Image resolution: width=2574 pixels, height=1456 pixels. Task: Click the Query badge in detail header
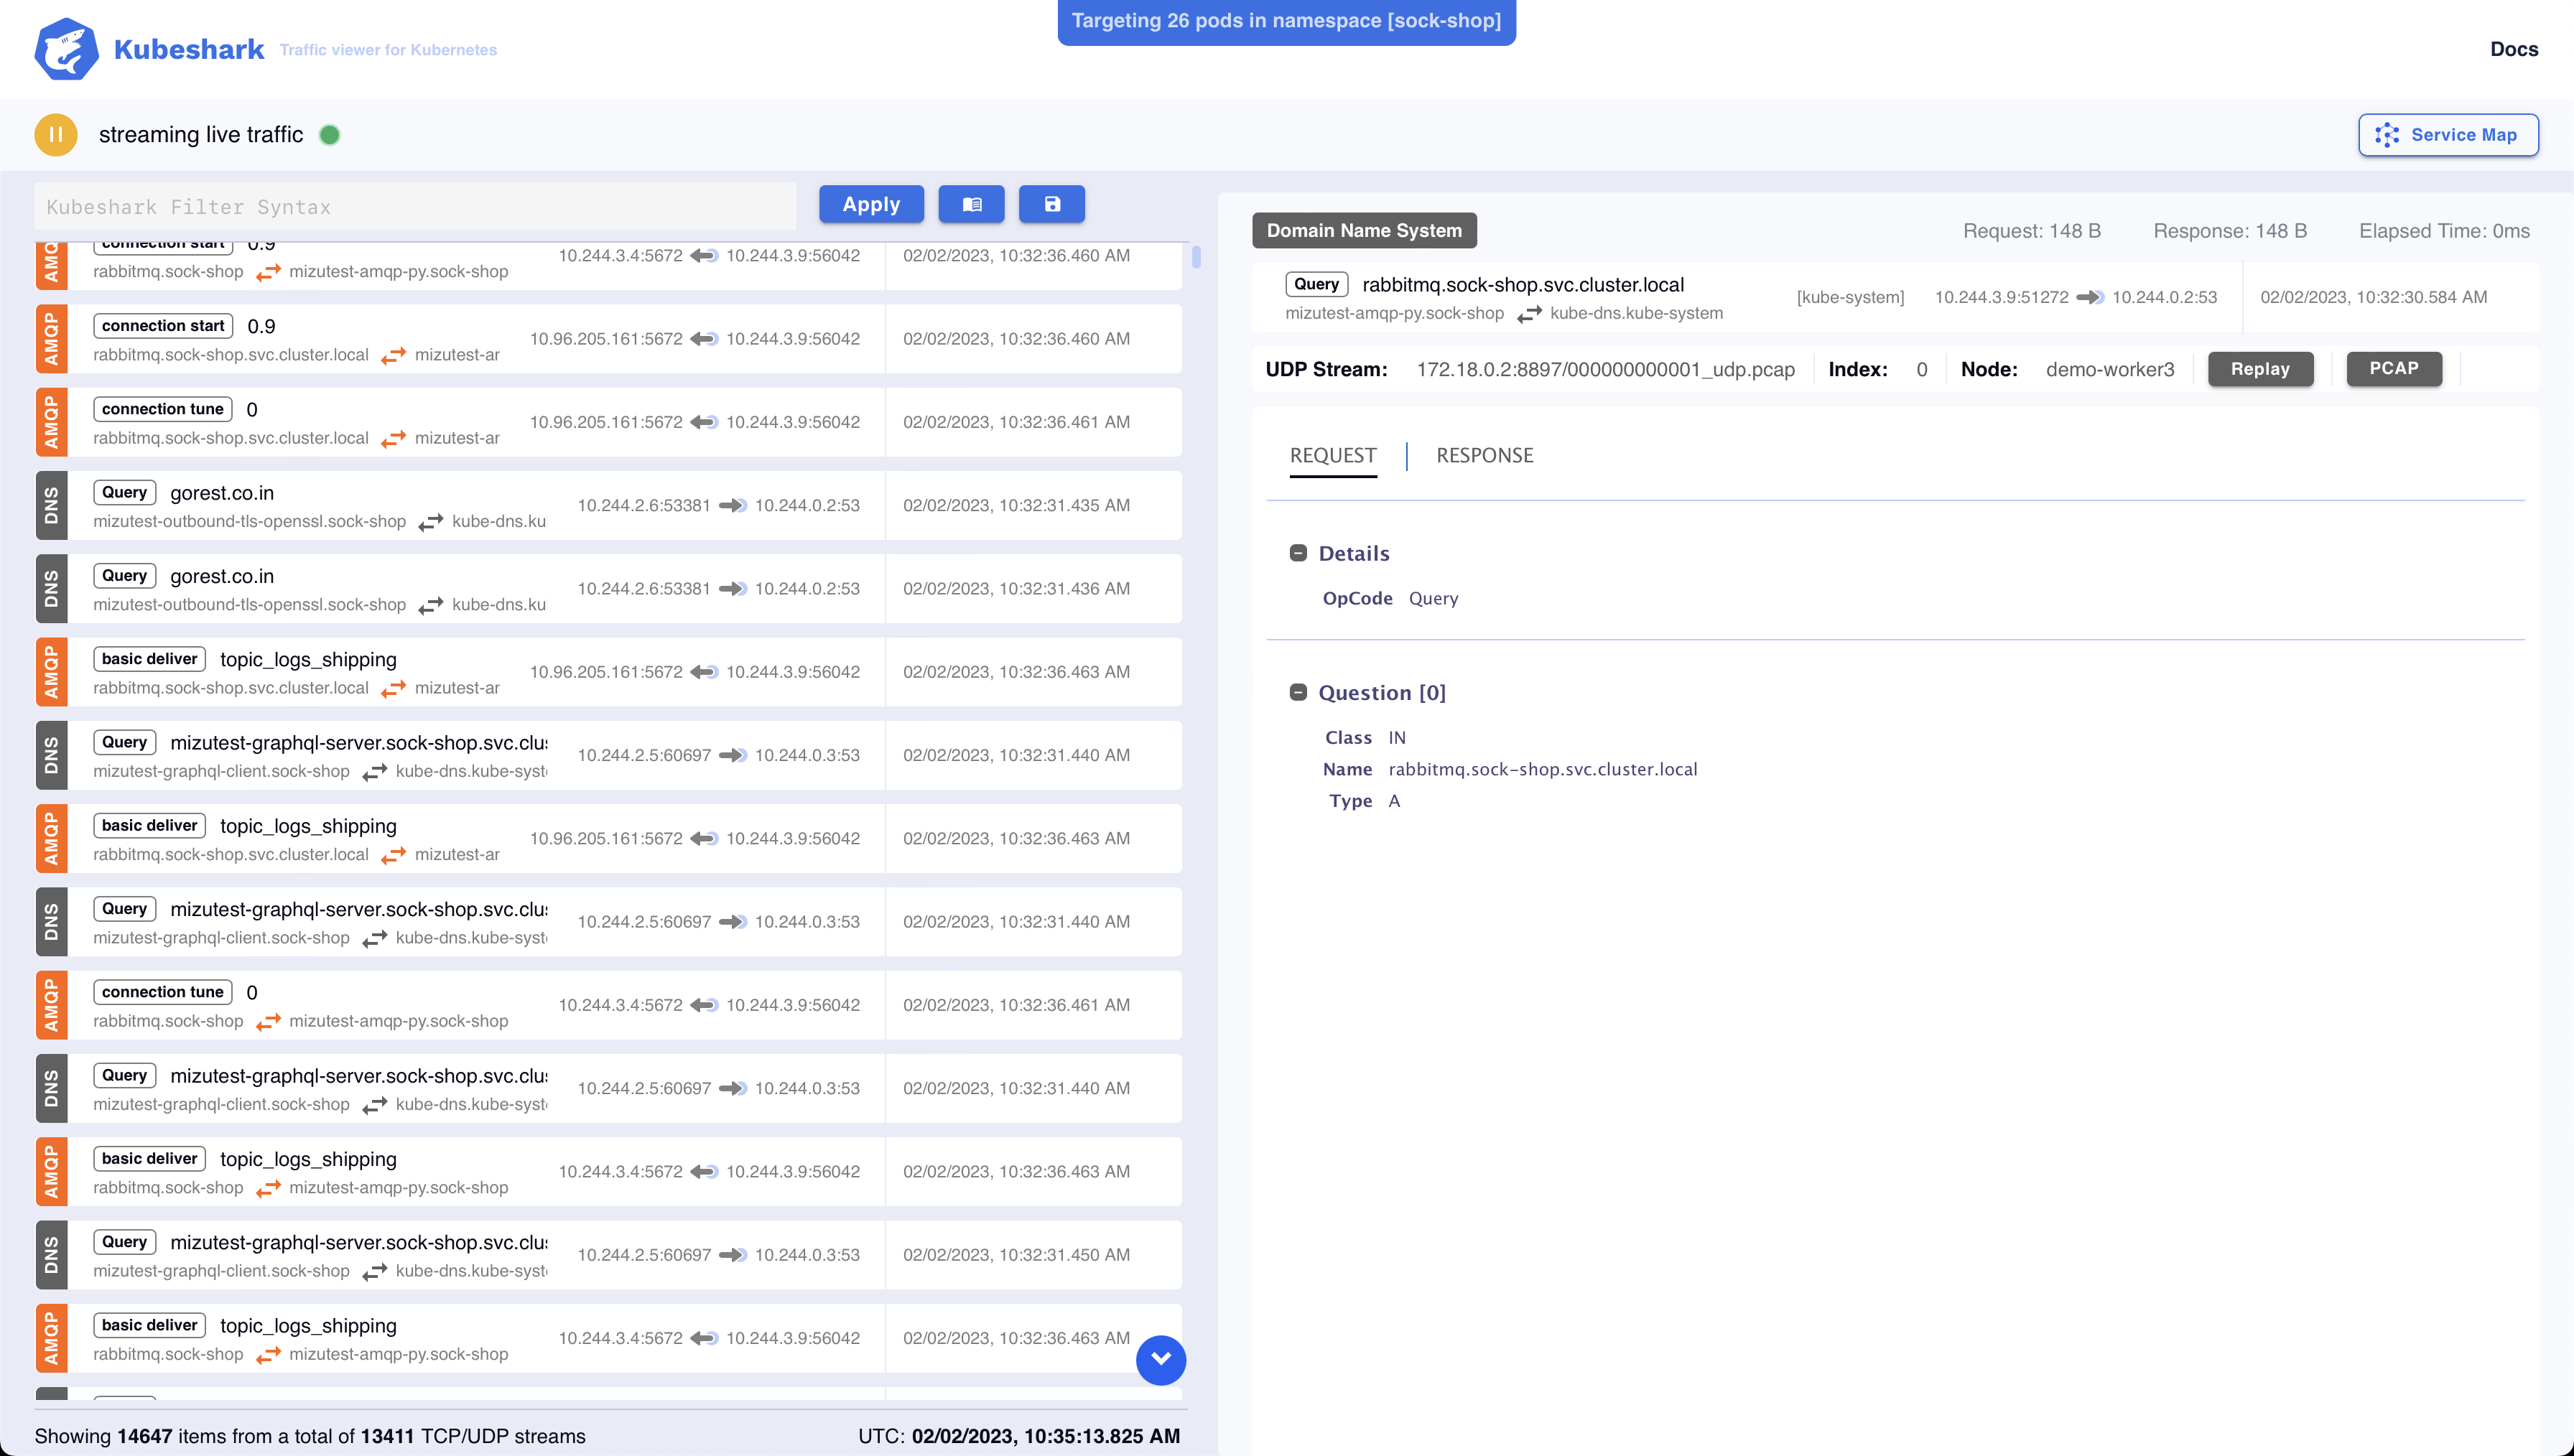tap(1316, 284)
